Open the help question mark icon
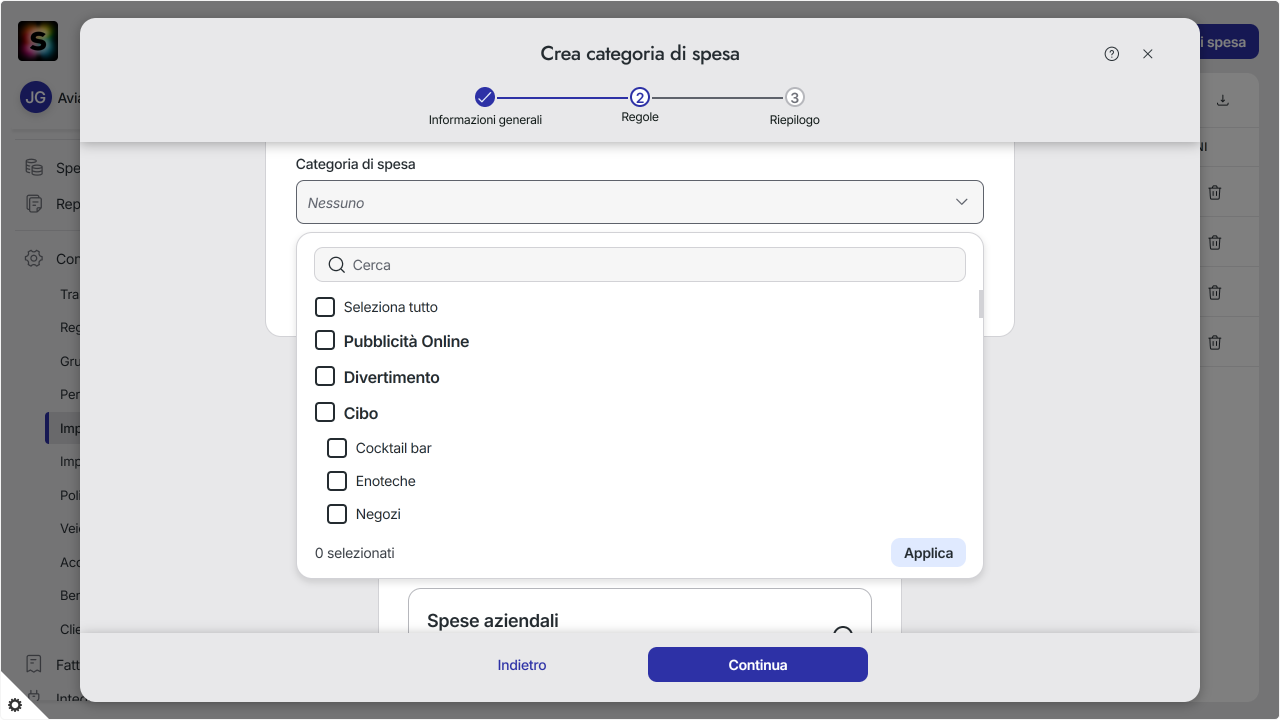Screen dimensions: 1280x720 click(x=1112, y=54)
